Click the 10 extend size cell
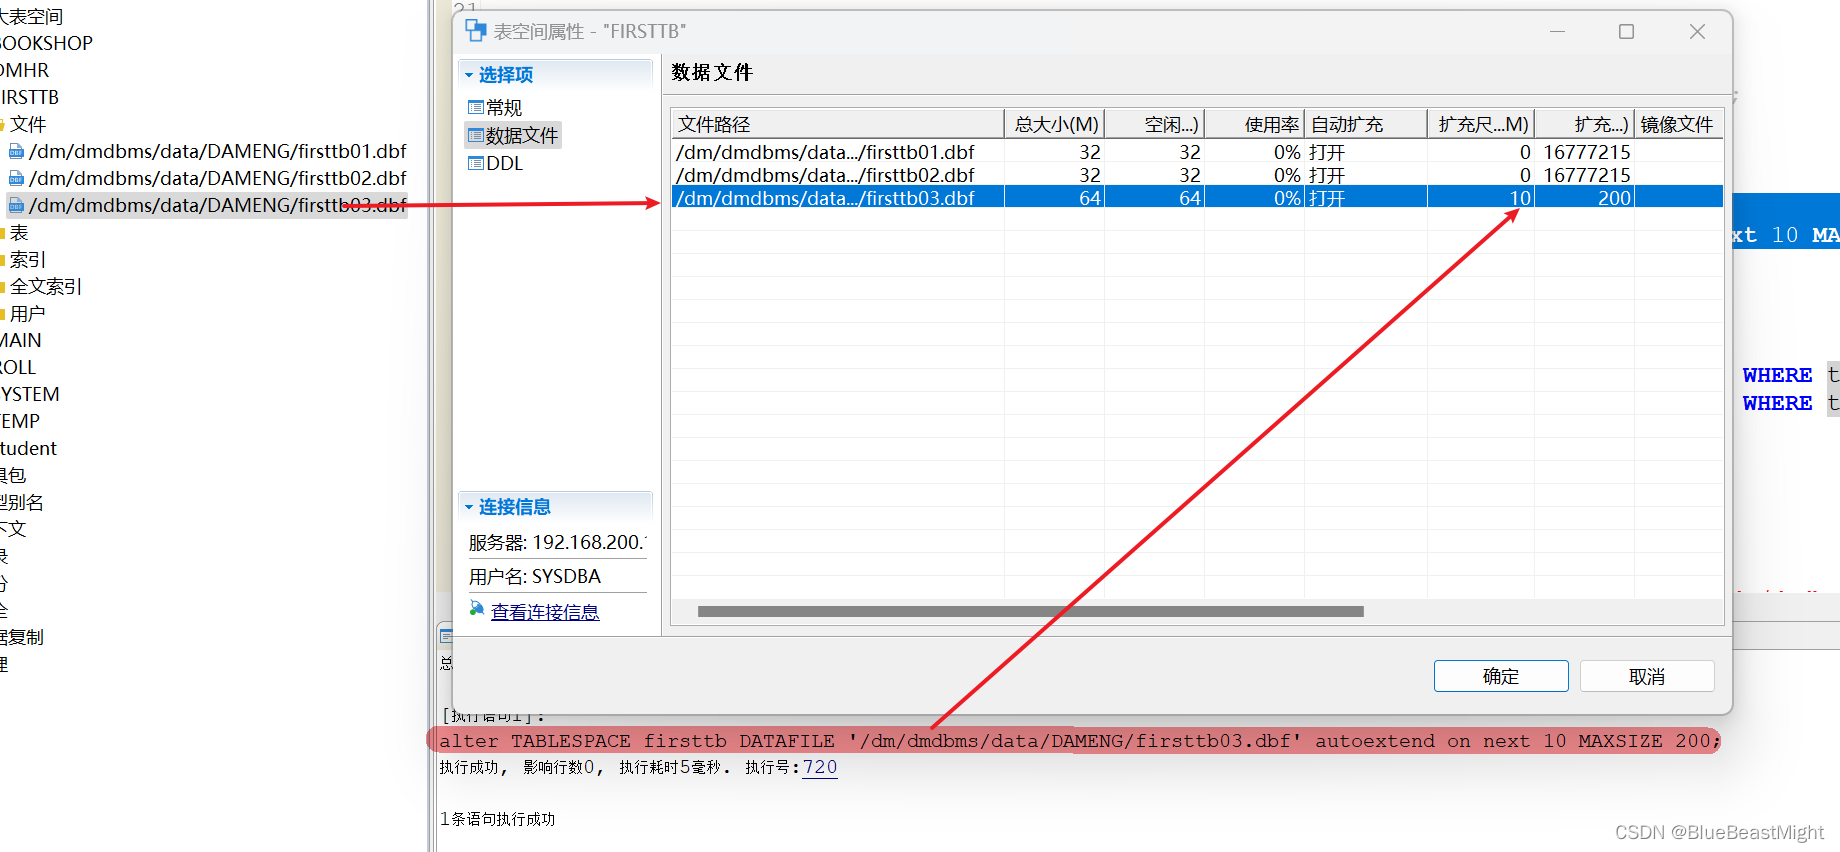 1481,198
